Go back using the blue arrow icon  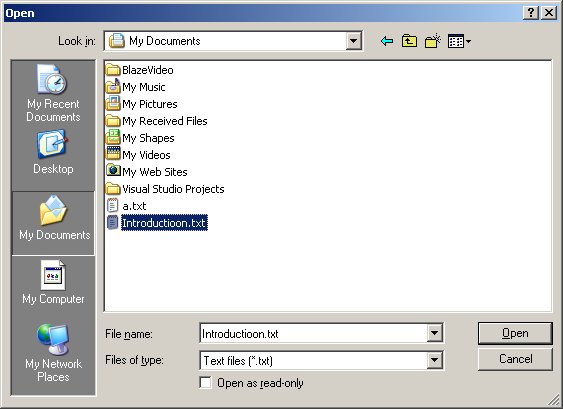pyautogui.click(x=387, y=41)
